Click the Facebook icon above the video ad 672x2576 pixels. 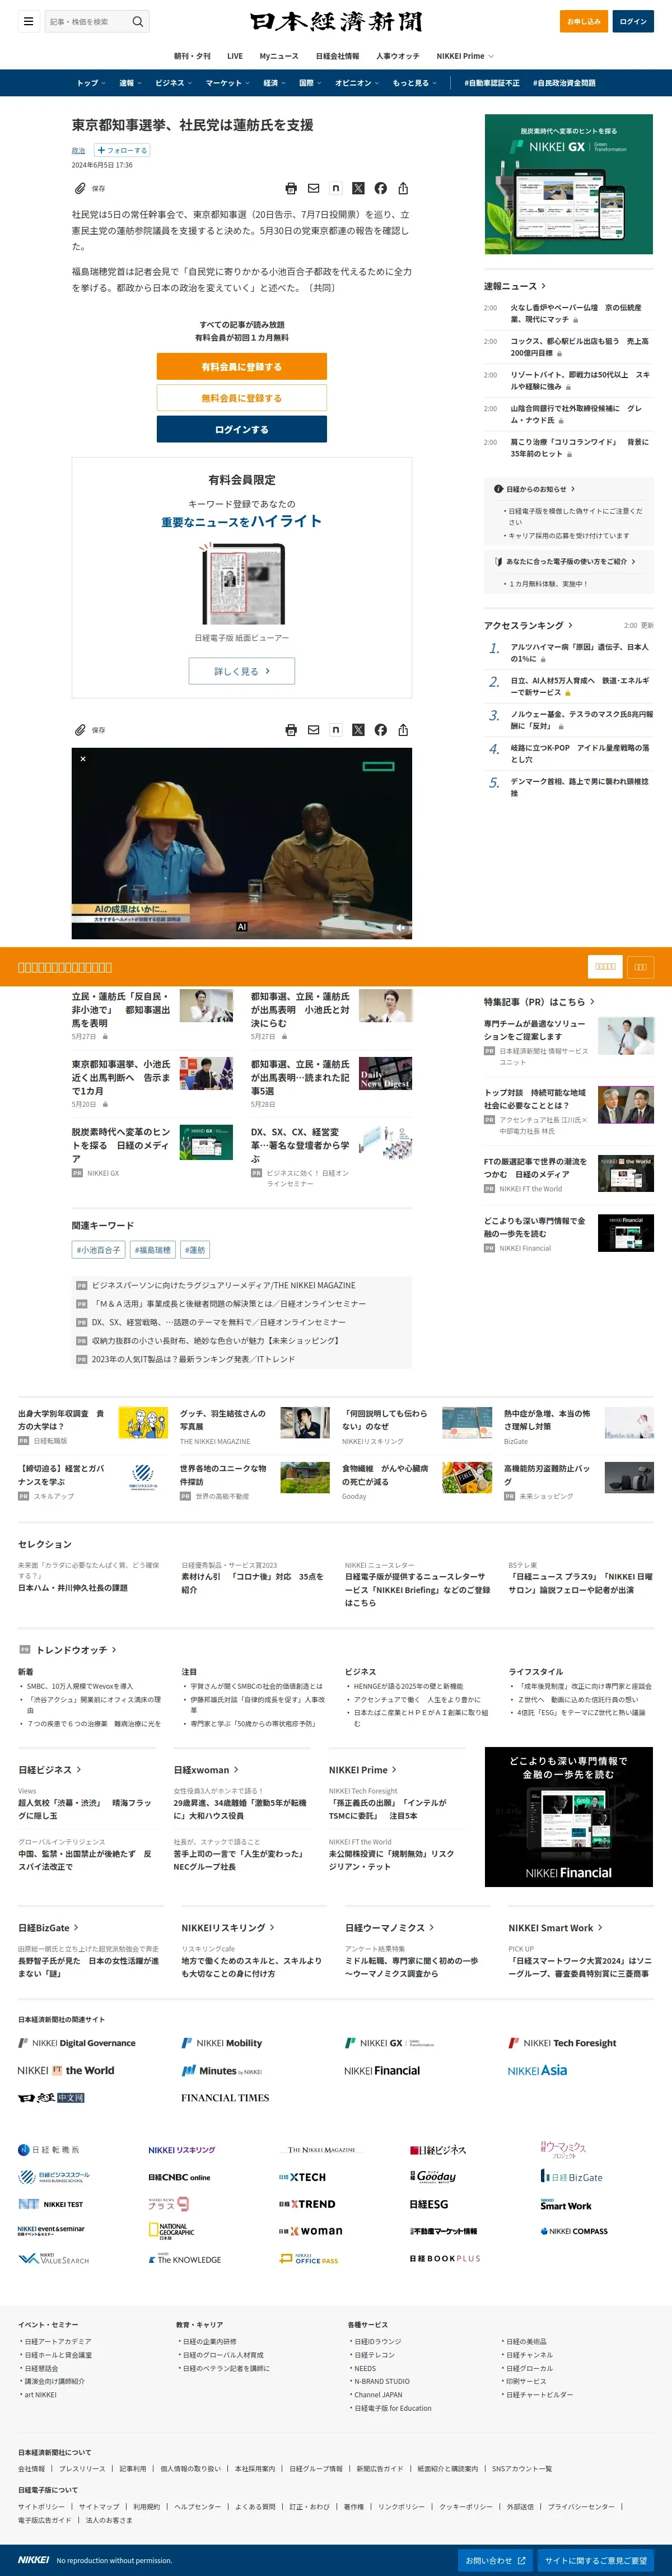(380, 730)
